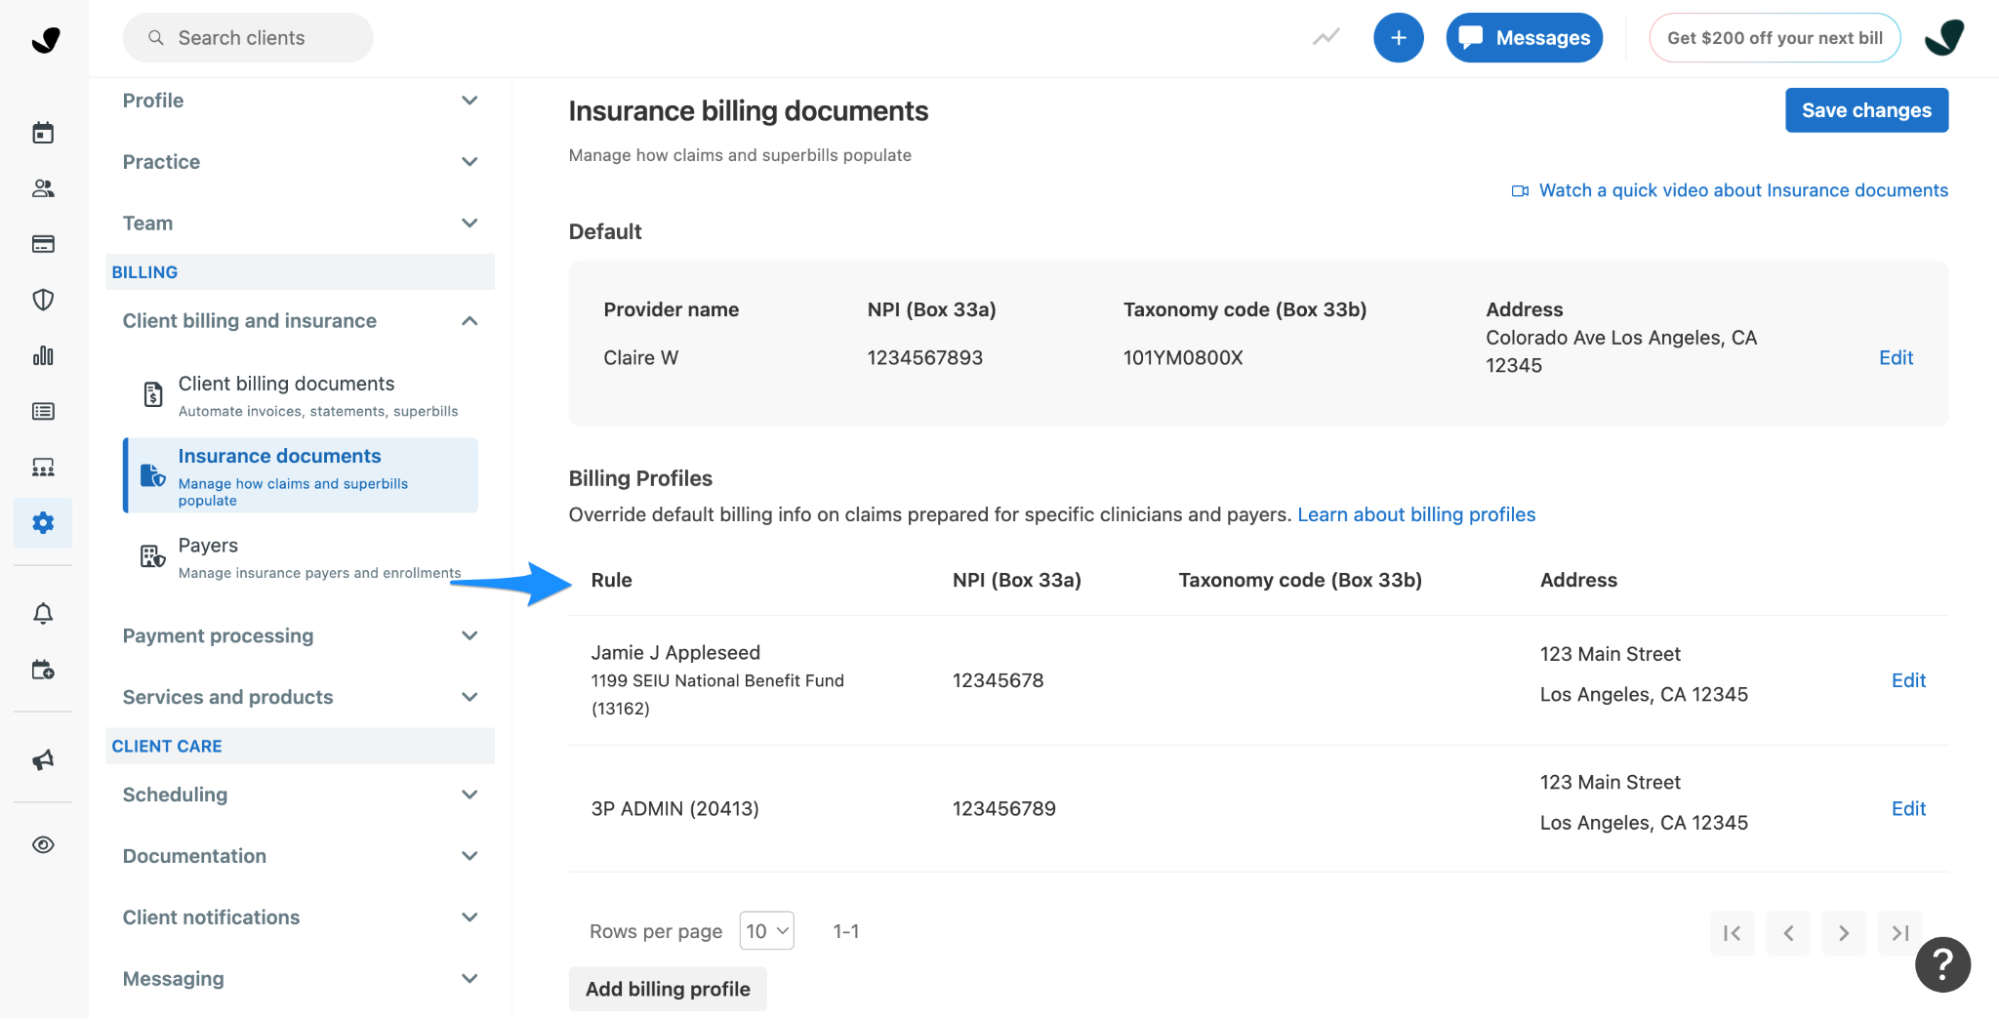Expand the Documentation section
1999x1020 pixels.
(x=300, y=856)
